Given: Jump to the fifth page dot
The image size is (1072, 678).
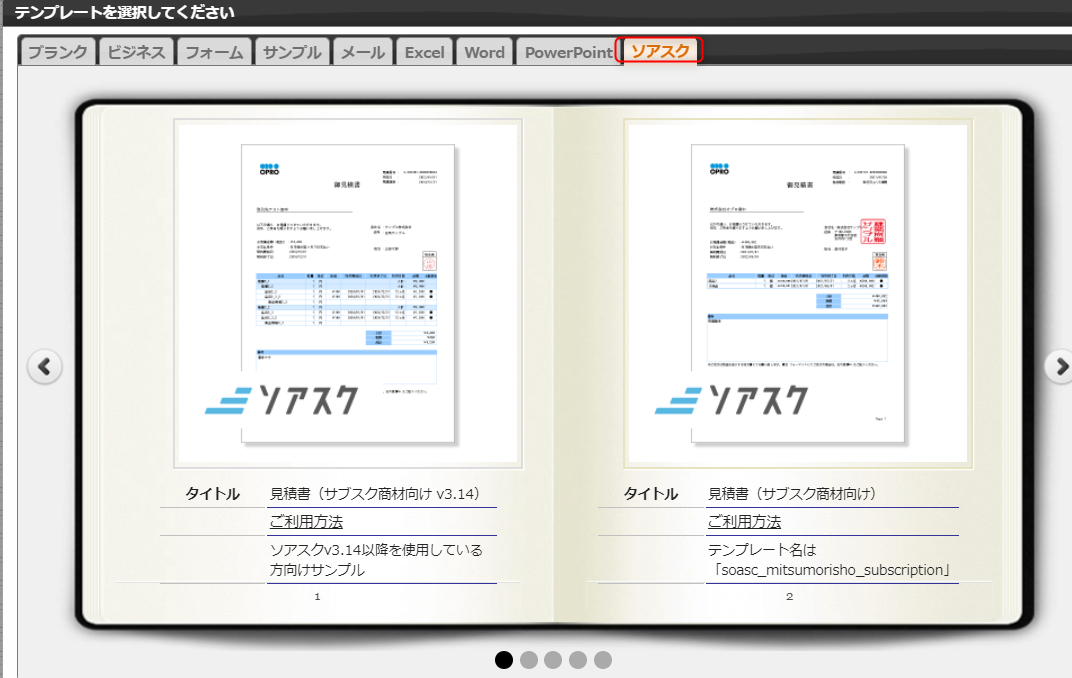Looking at the screenshot, I should (x=602, y=660).
